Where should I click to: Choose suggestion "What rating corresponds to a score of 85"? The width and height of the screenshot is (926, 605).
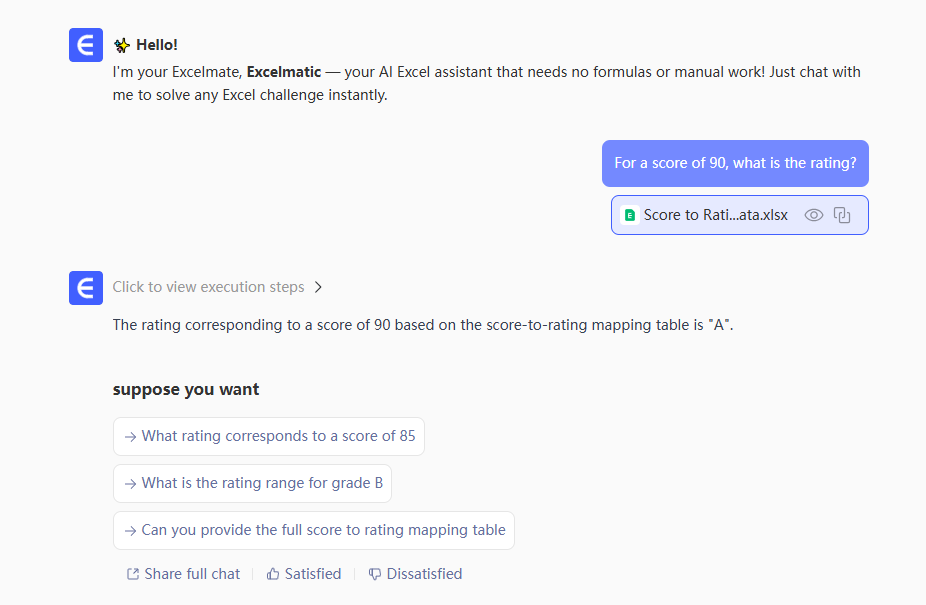pyautogui.click(x=278, y=436)
